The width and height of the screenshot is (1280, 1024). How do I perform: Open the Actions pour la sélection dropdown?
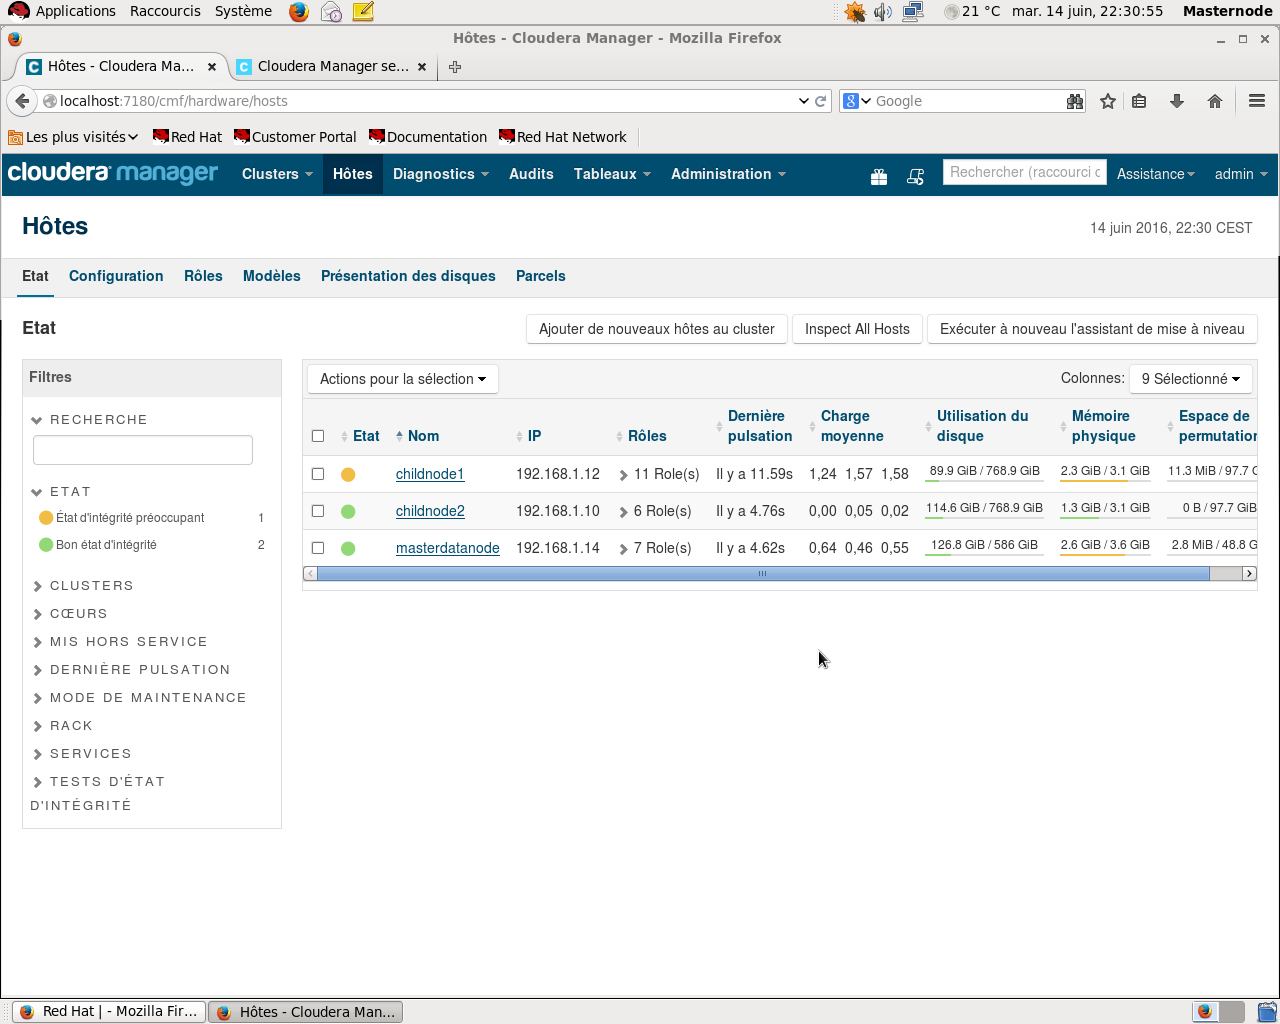pos(402,379)
